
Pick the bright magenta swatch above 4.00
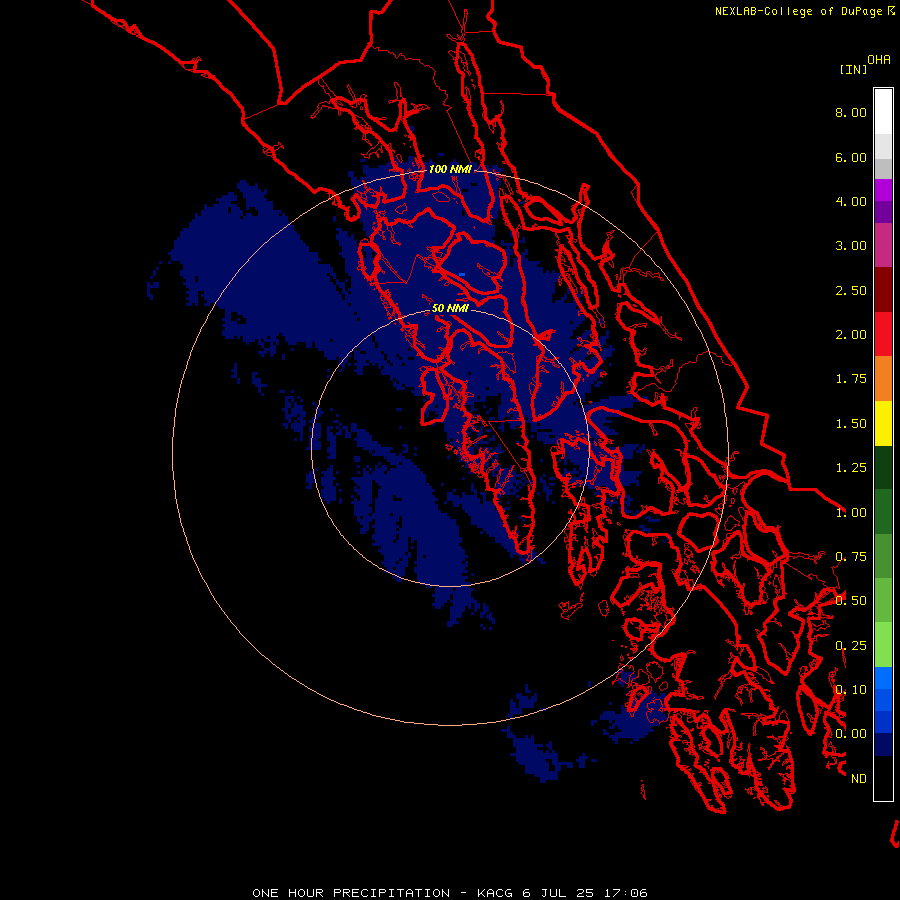tap(883, 190)
